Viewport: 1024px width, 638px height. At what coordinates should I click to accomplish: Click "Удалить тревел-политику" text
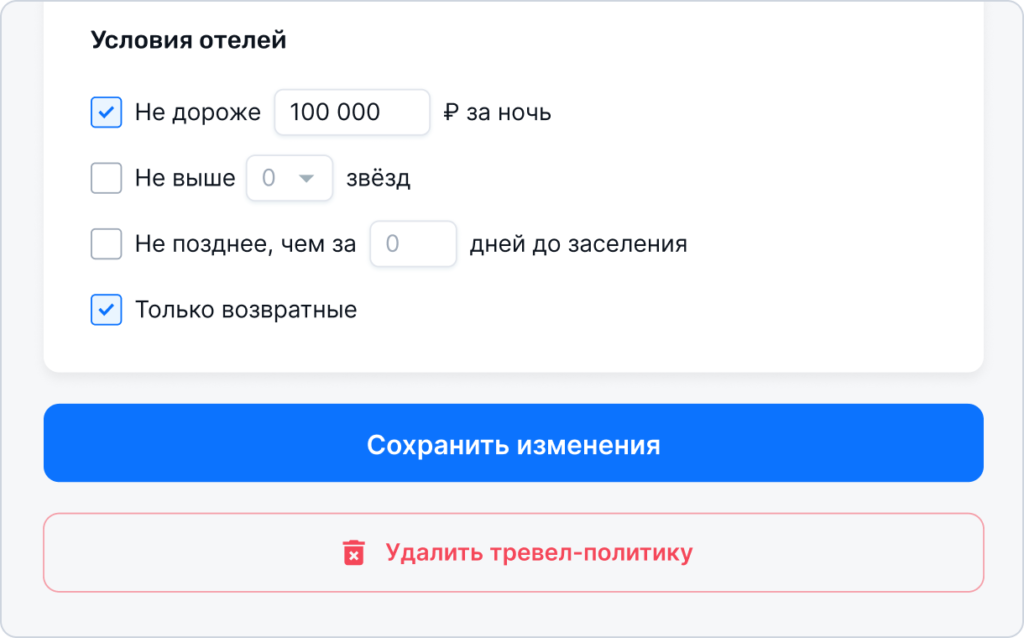(539, 552)
